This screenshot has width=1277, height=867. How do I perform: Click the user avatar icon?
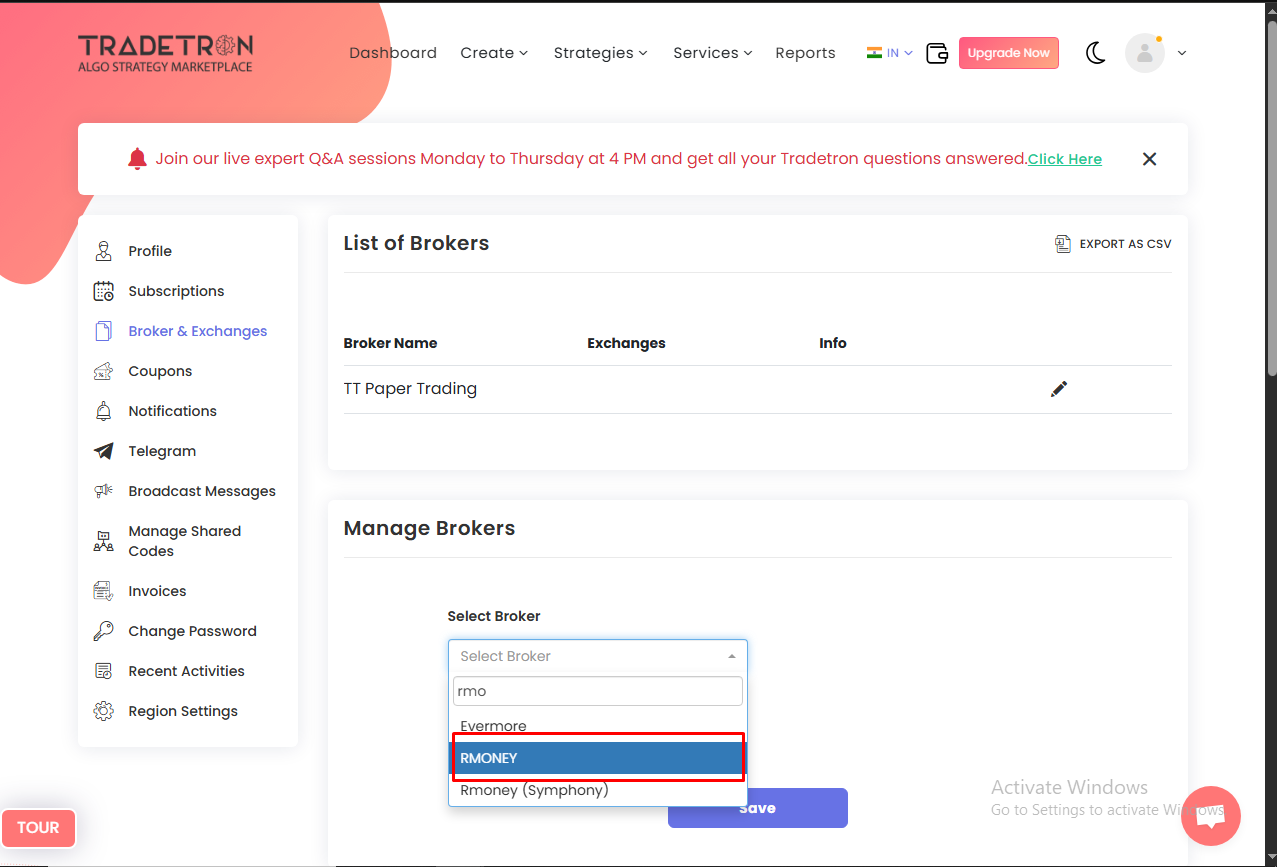1144,53
